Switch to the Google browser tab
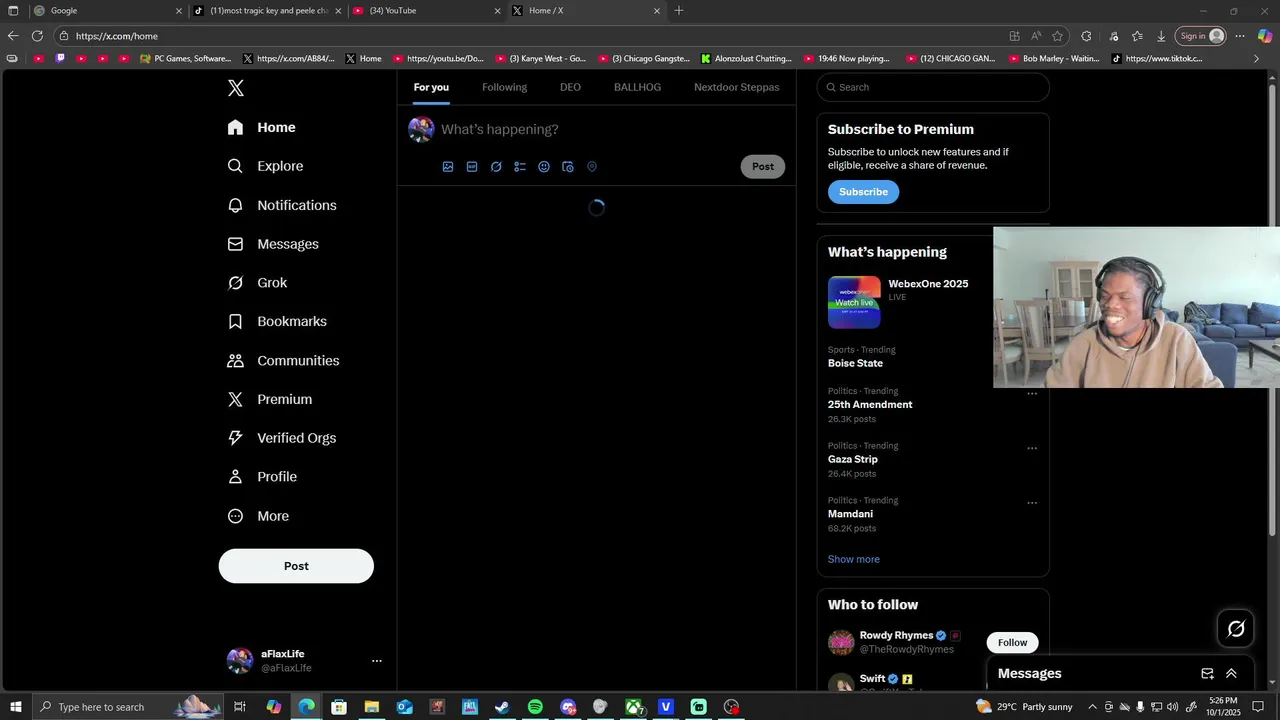This screenshot has width=1280, height=720. pos(108,11)
